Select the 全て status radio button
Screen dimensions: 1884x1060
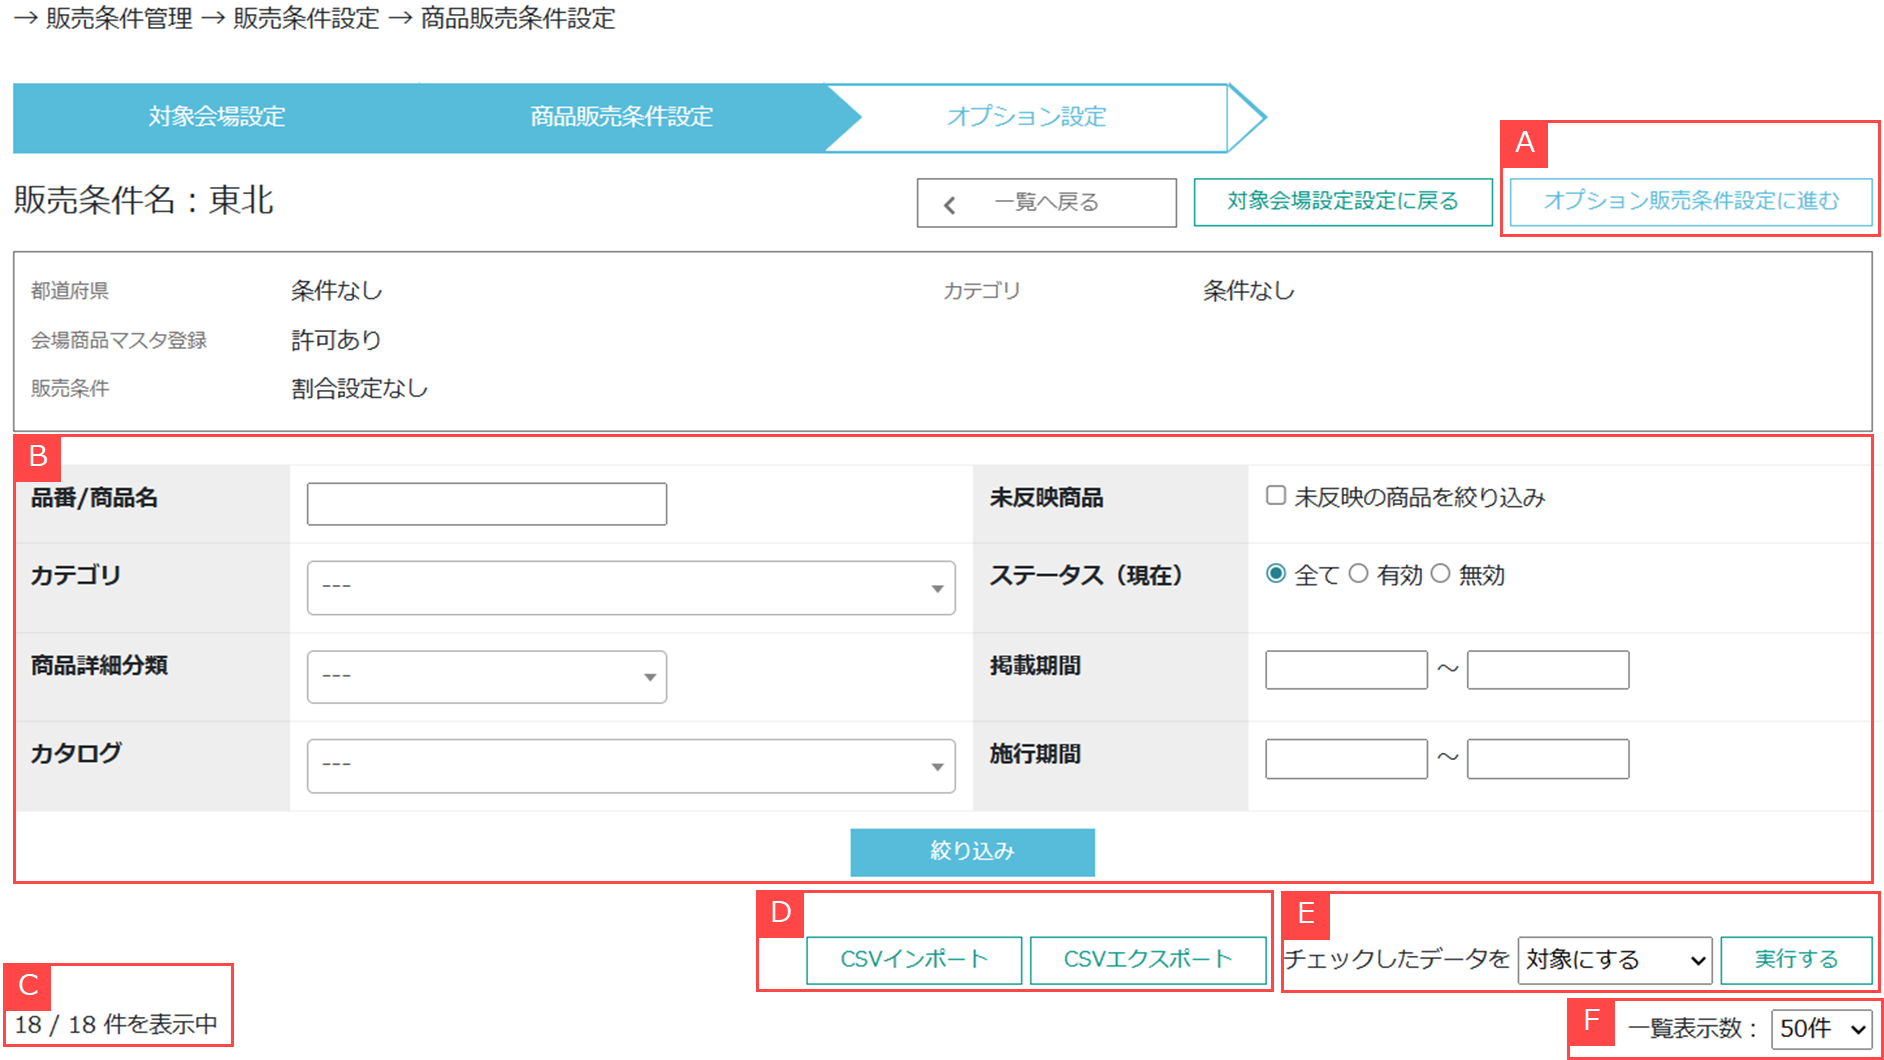(x=1276, y=574)
